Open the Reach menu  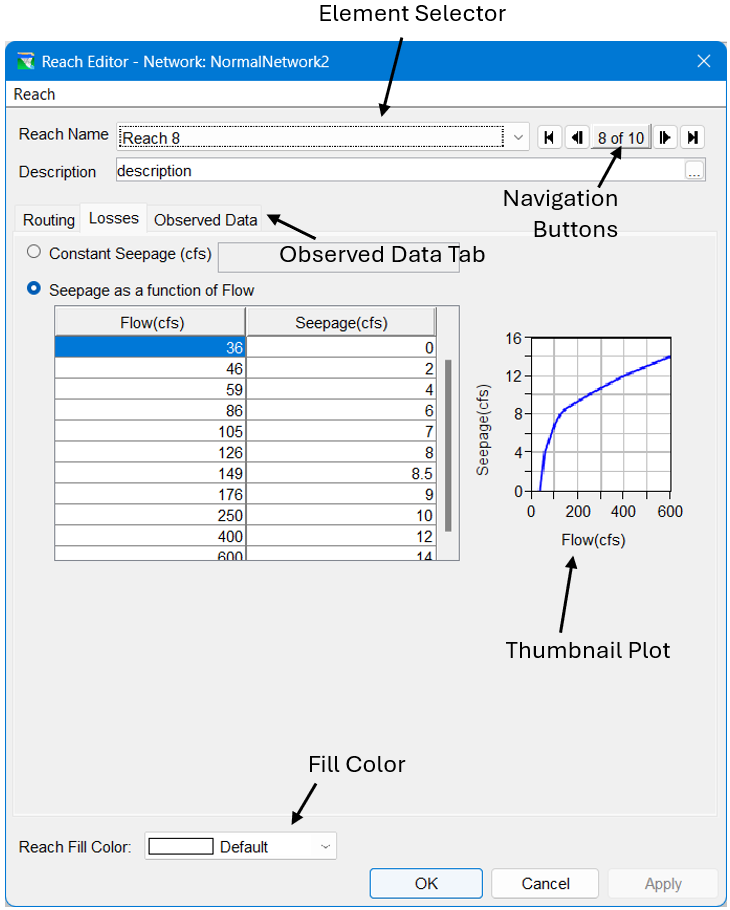tap(35, 94)
